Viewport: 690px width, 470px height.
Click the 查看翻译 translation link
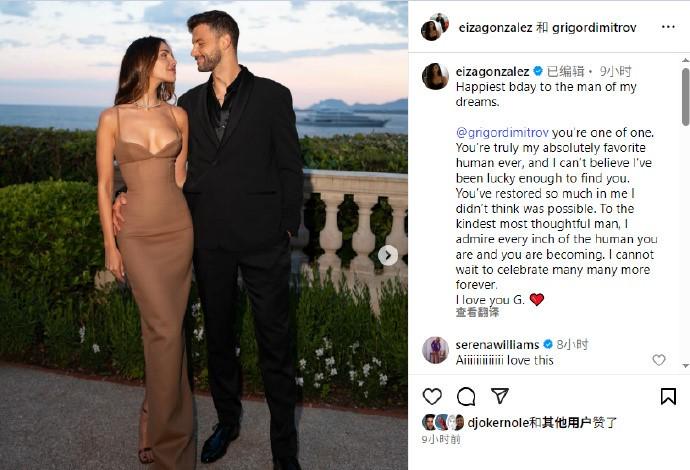477,312
